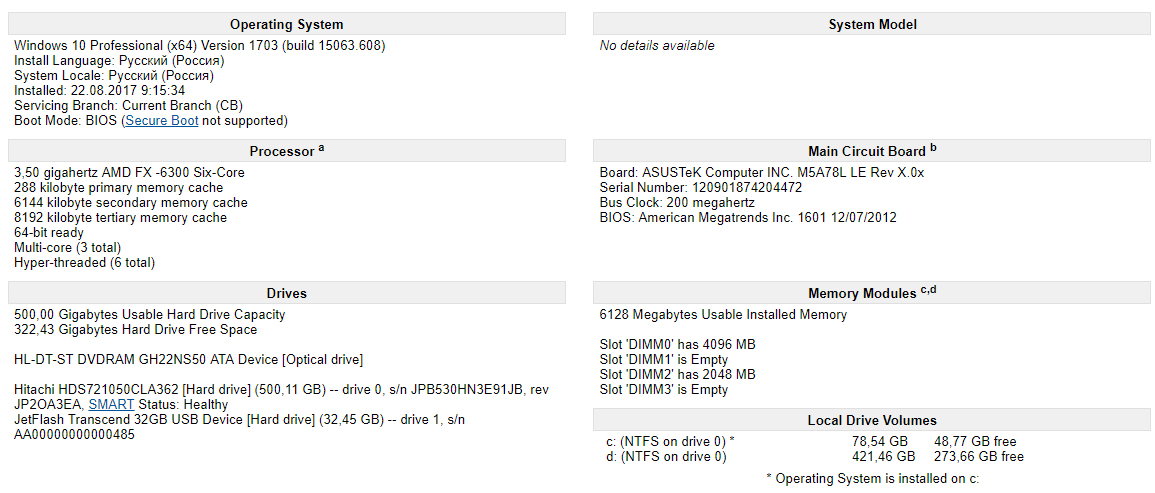Select the Hitachi HDS721050CLA362 drive entry
The width and height of the screenshot is (1155, 493).
[284, 397]
